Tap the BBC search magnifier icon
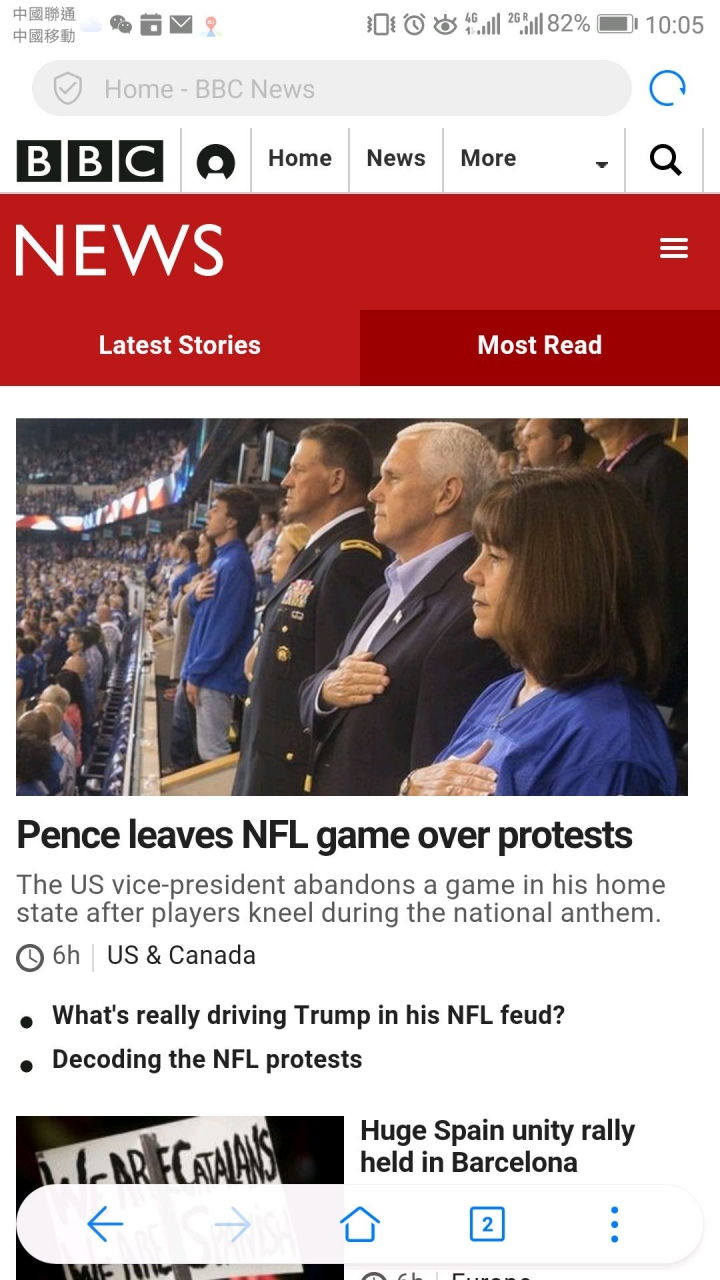Viewport: 720px width, 1280px height. pos(665,159)
